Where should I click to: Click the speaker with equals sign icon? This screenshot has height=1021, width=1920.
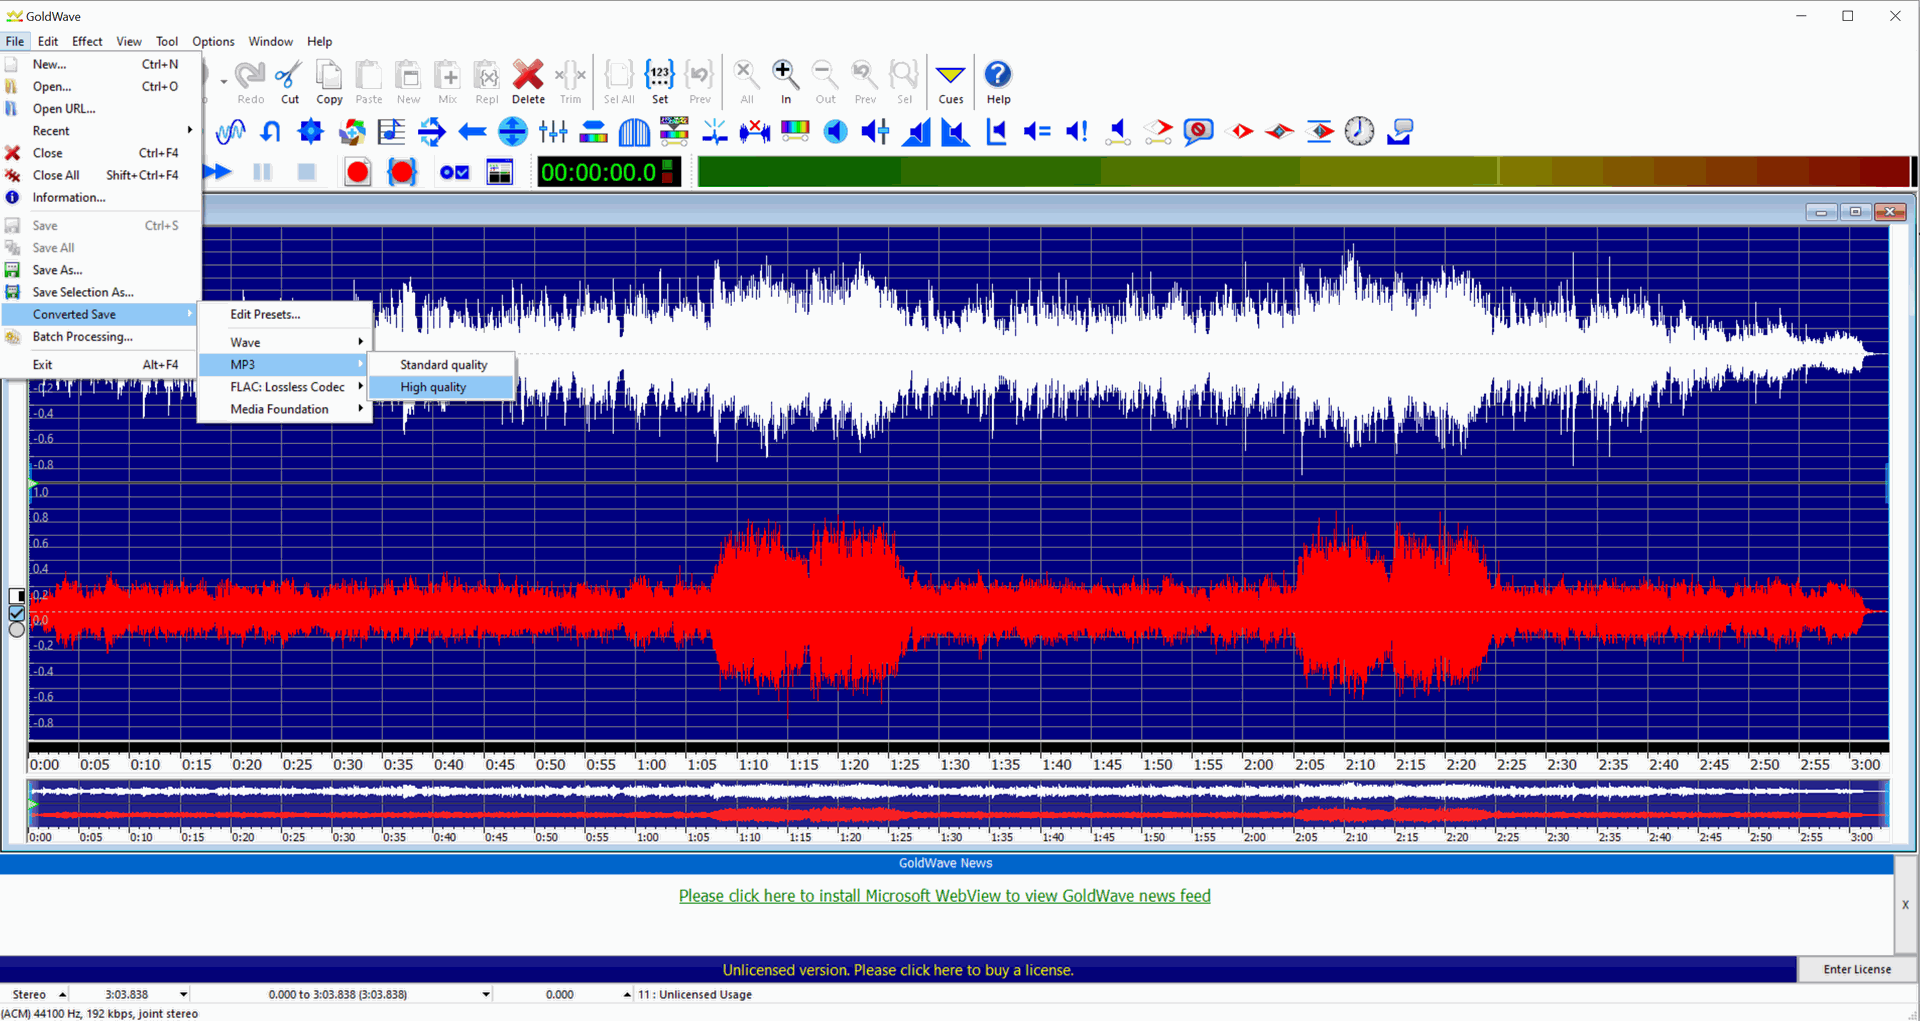tap(1037, 131)
